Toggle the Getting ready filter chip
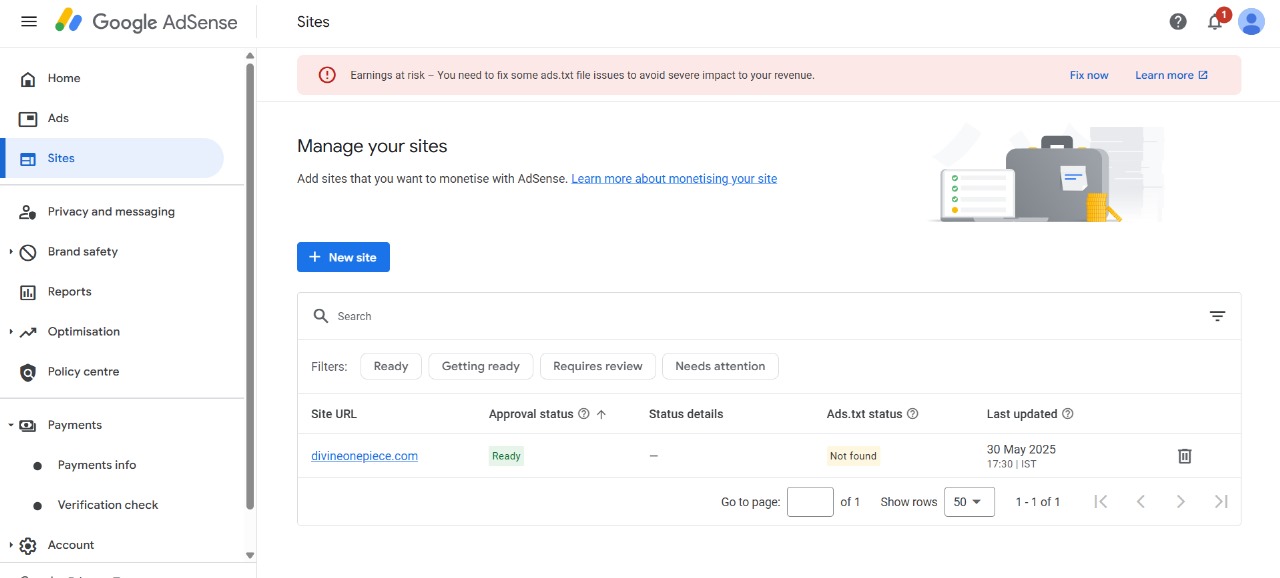The width and height of the screenshot is (1280, 578). click(481, 366)
